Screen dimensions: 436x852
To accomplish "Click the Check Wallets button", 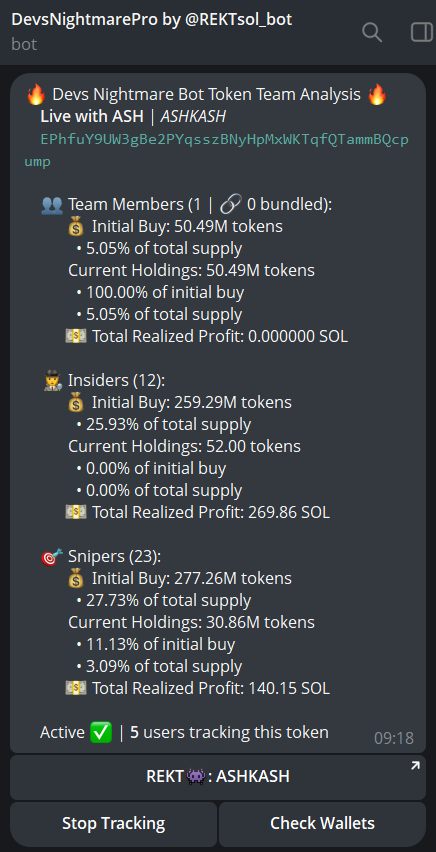I will click(322, 824).
